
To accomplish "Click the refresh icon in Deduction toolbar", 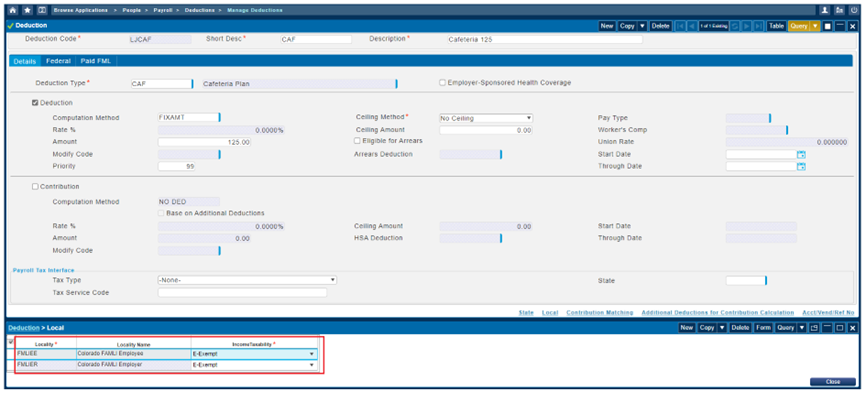I will click(x=735, y=26).
